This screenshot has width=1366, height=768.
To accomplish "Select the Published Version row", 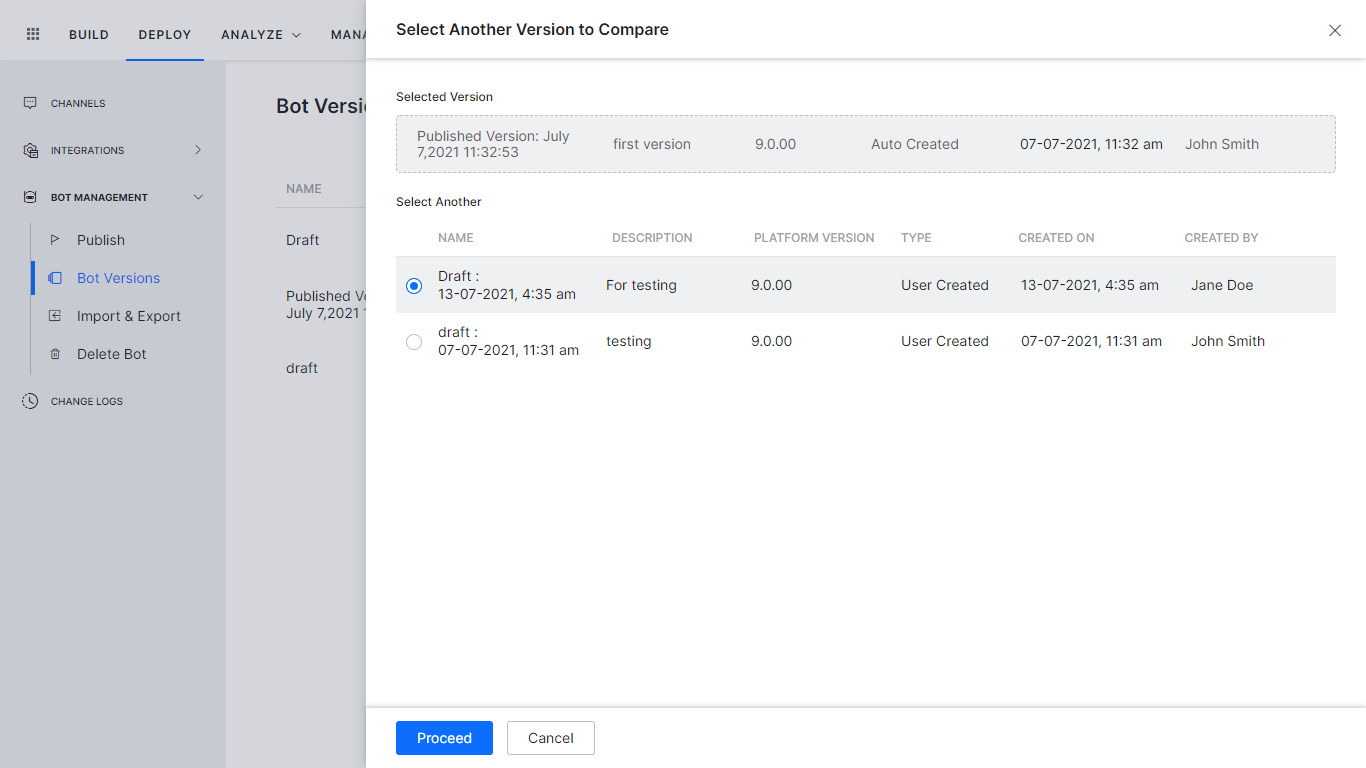I will [866, 144].
